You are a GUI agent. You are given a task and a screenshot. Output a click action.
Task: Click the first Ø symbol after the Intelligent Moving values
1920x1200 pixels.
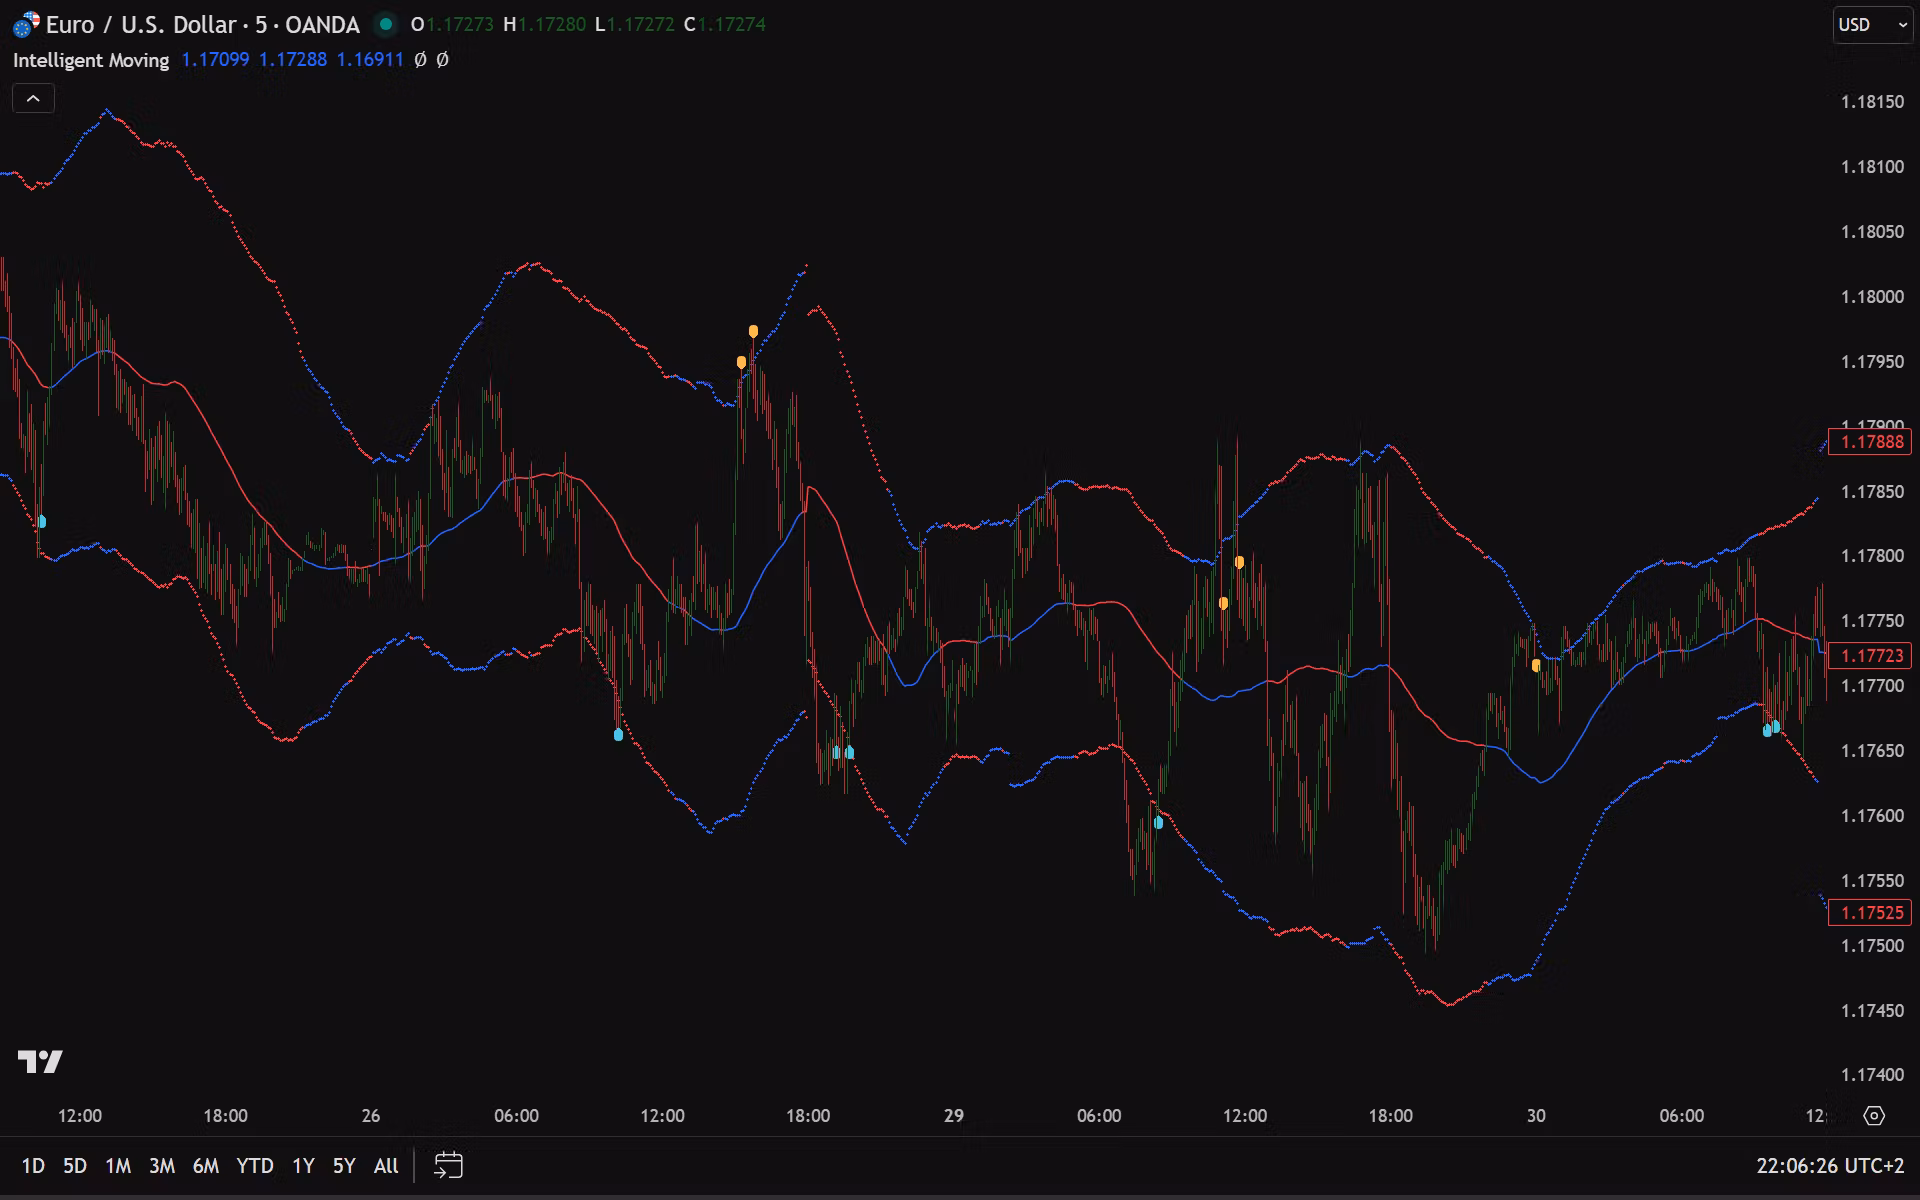420,60
